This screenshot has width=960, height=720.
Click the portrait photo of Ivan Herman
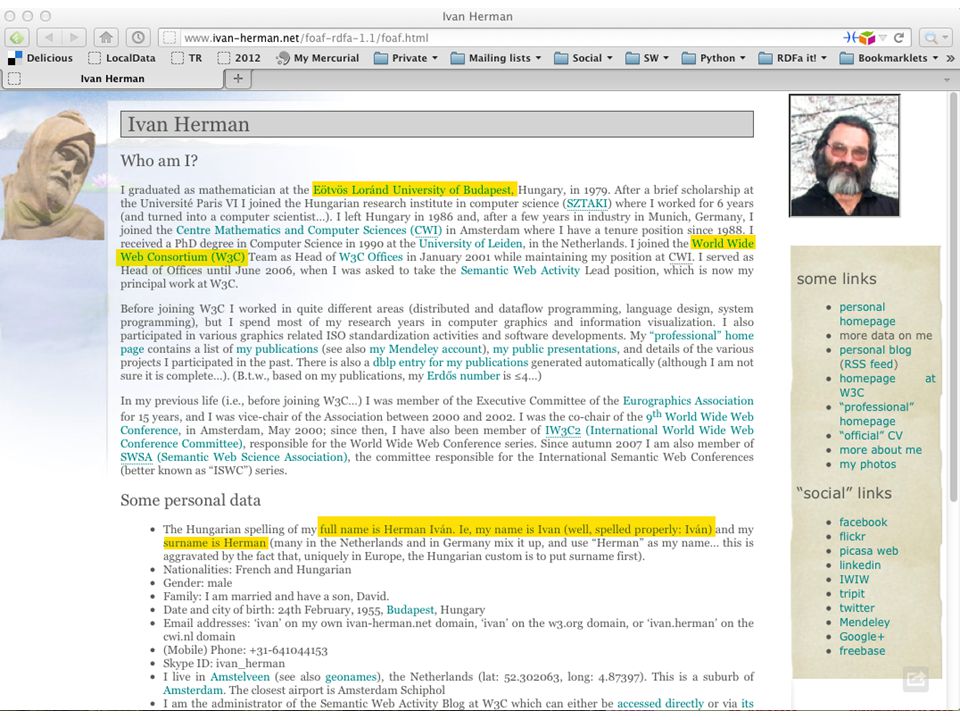click(x=844, y=156)
